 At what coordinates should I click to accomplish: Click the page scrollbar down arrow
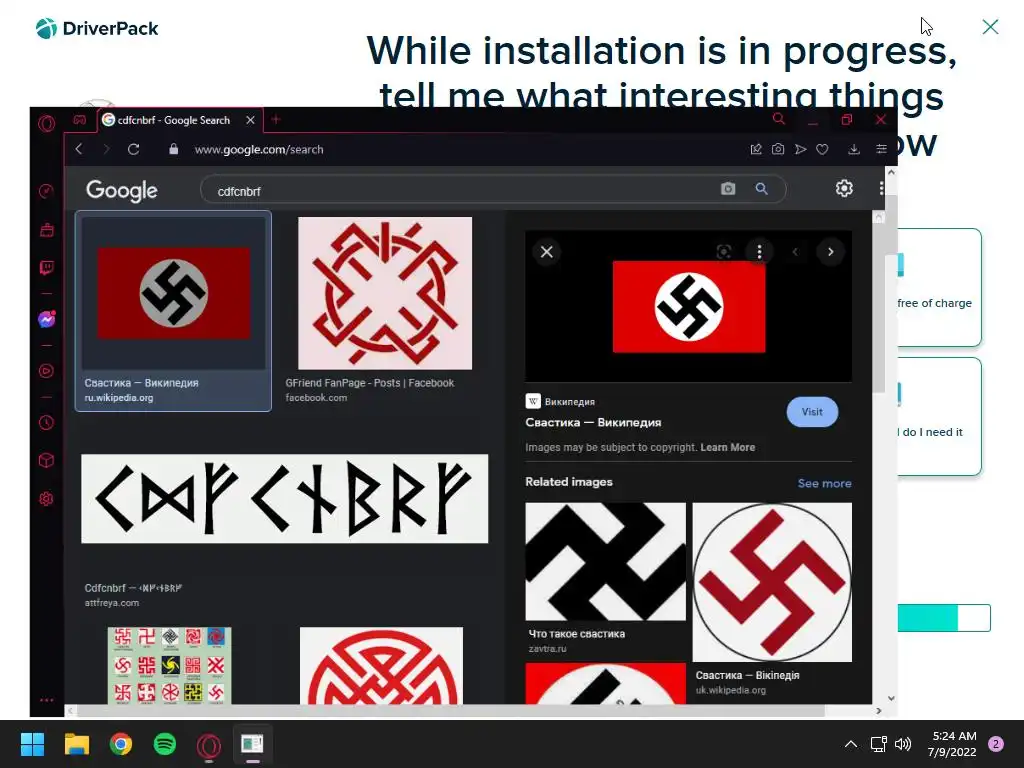[891, 698]
